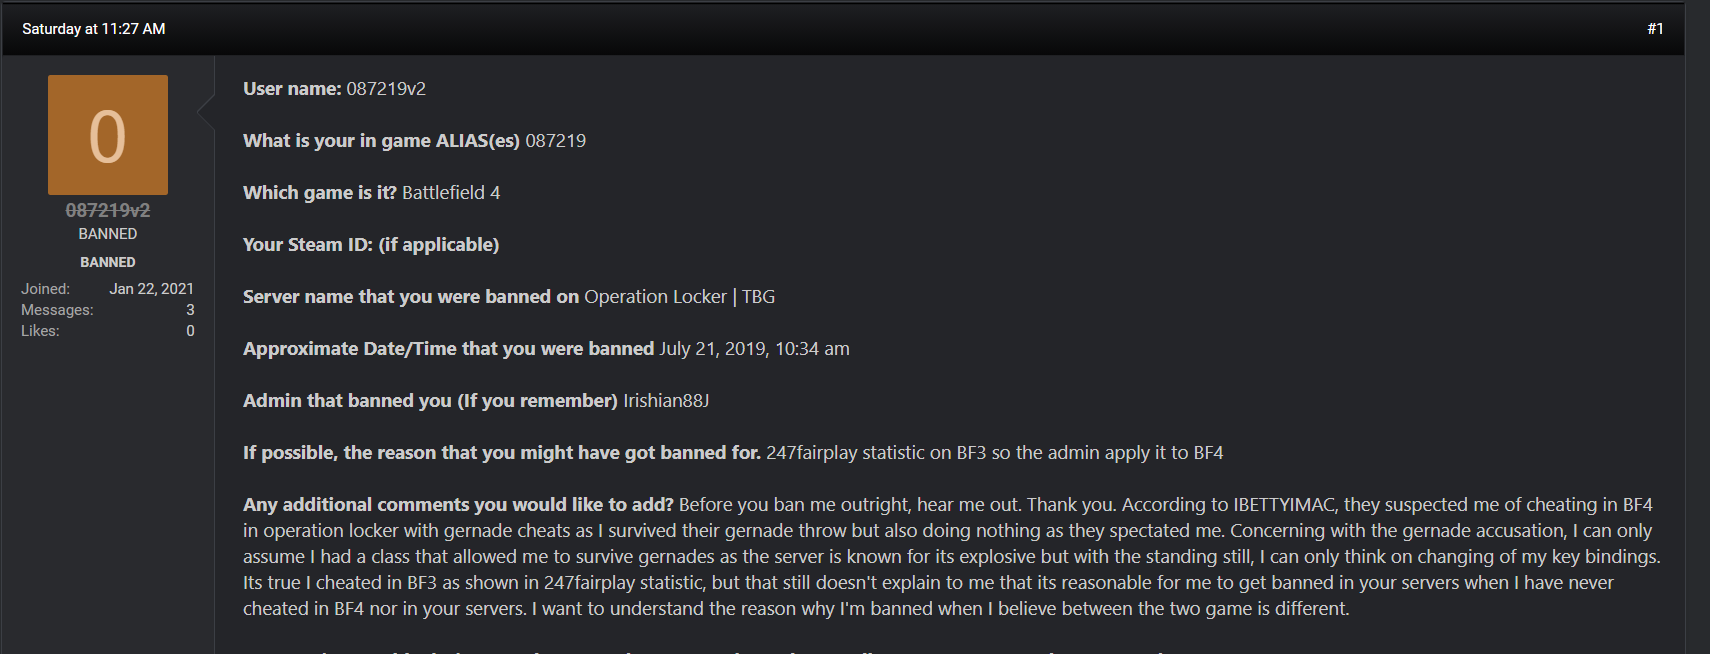This screenshot has width=1710, height=654.
Task: Select the bold BANNED badge above Joined
Action: click(108, 262)
